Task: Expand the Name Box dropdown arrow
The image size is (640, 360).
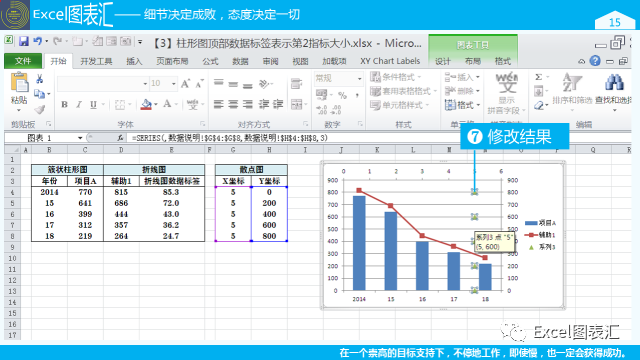Action: (80, 138)
